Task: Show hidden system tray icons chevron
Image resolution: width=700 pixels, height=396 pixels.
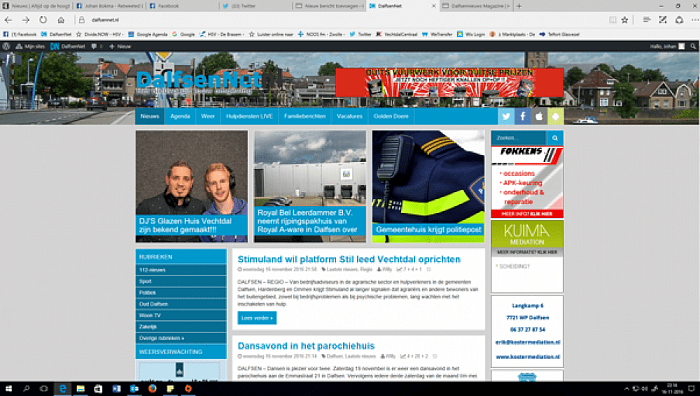Action: pyautogui.click(x=626, y=388)
